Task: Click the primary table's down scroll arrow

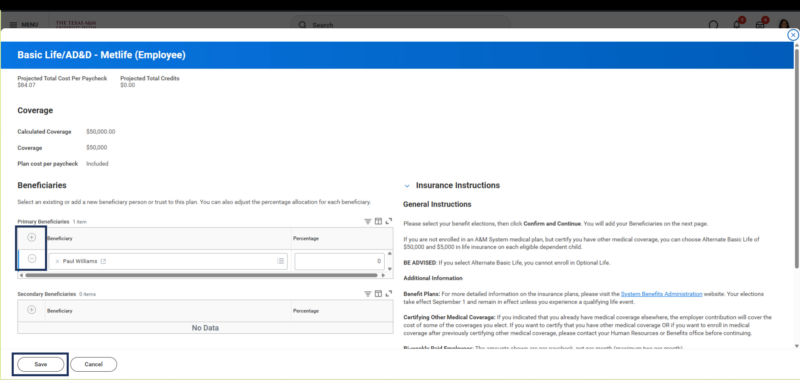Action: (x=390, y=269)
